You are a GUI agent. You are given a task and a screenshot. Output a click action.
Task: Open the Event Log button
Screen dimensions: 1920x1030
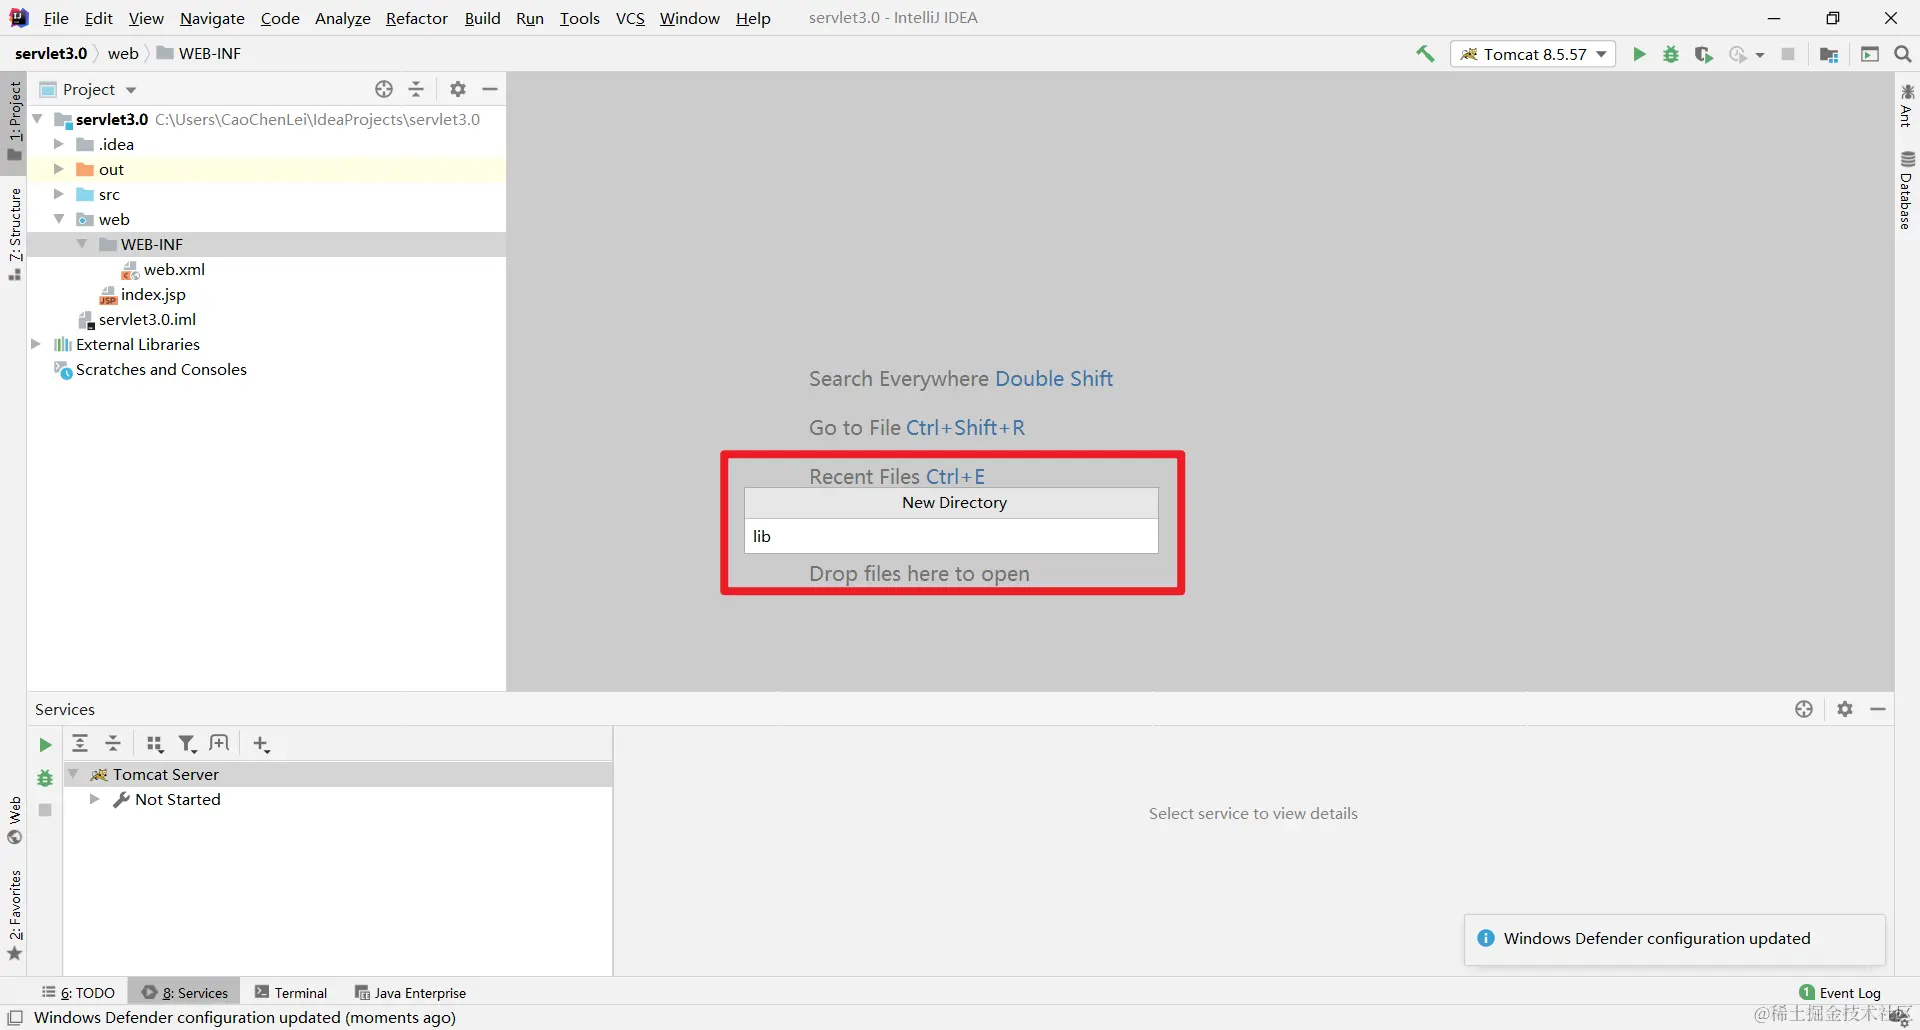pos(1840,993)
